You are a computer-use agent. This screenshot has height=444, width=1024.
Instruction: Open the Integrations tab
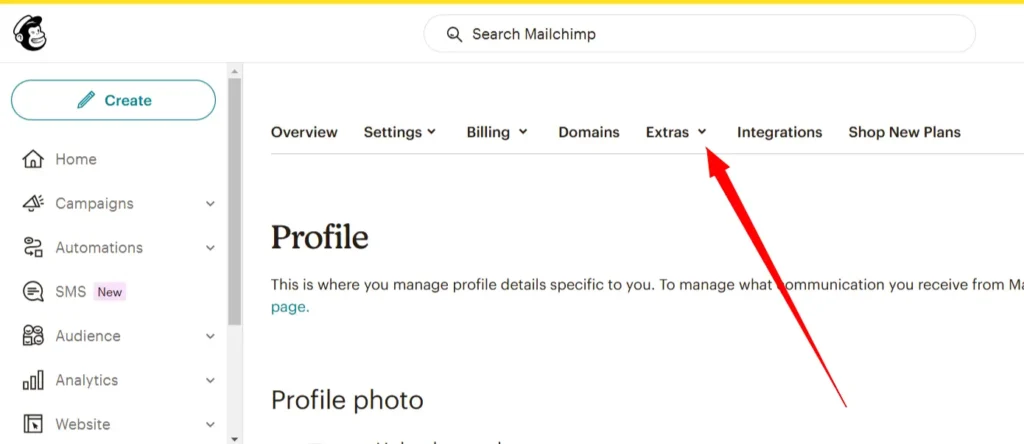coord(780,132)
